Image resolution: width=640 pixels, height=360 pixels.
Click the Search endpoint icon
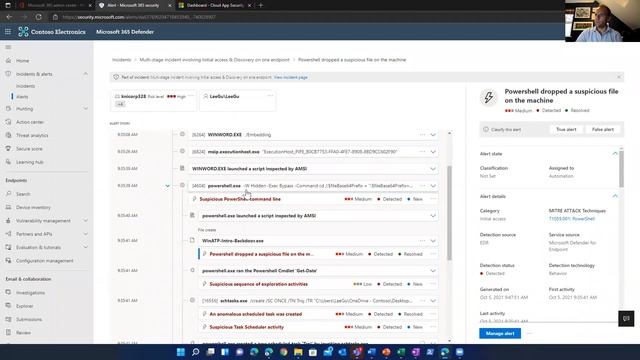(8, 193)
